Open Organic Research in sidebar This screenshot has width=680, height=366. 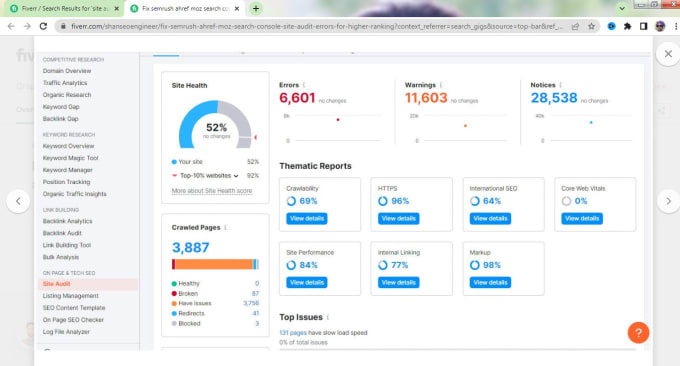coord(67,95)
